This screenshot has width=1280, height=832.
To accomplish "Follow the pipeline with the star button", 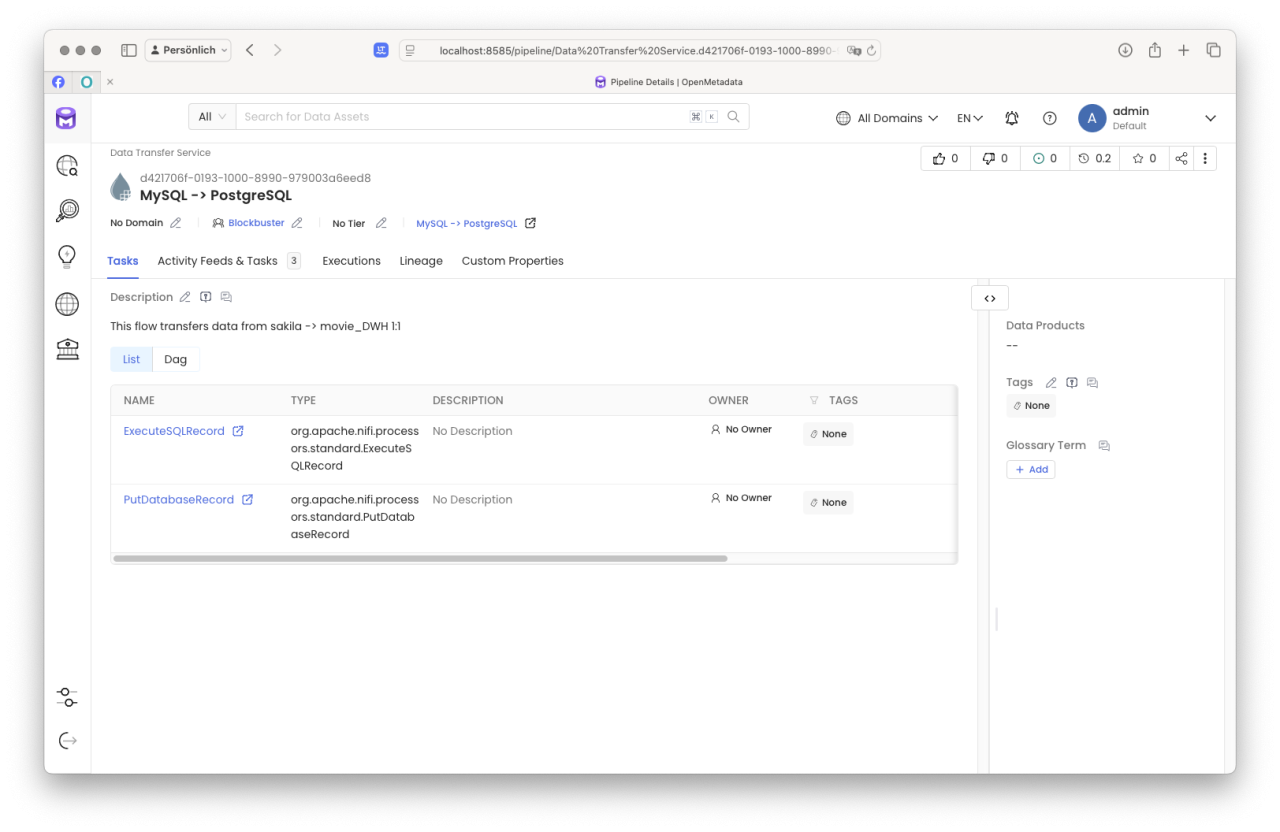I will click(x=1144, y=158).
